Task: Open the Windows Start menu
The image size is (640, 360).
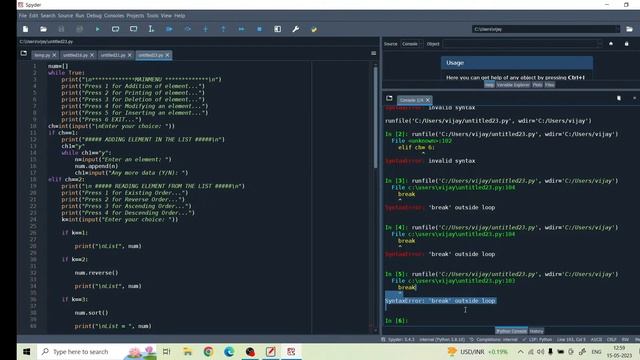Action: click(x=27, y=351)
